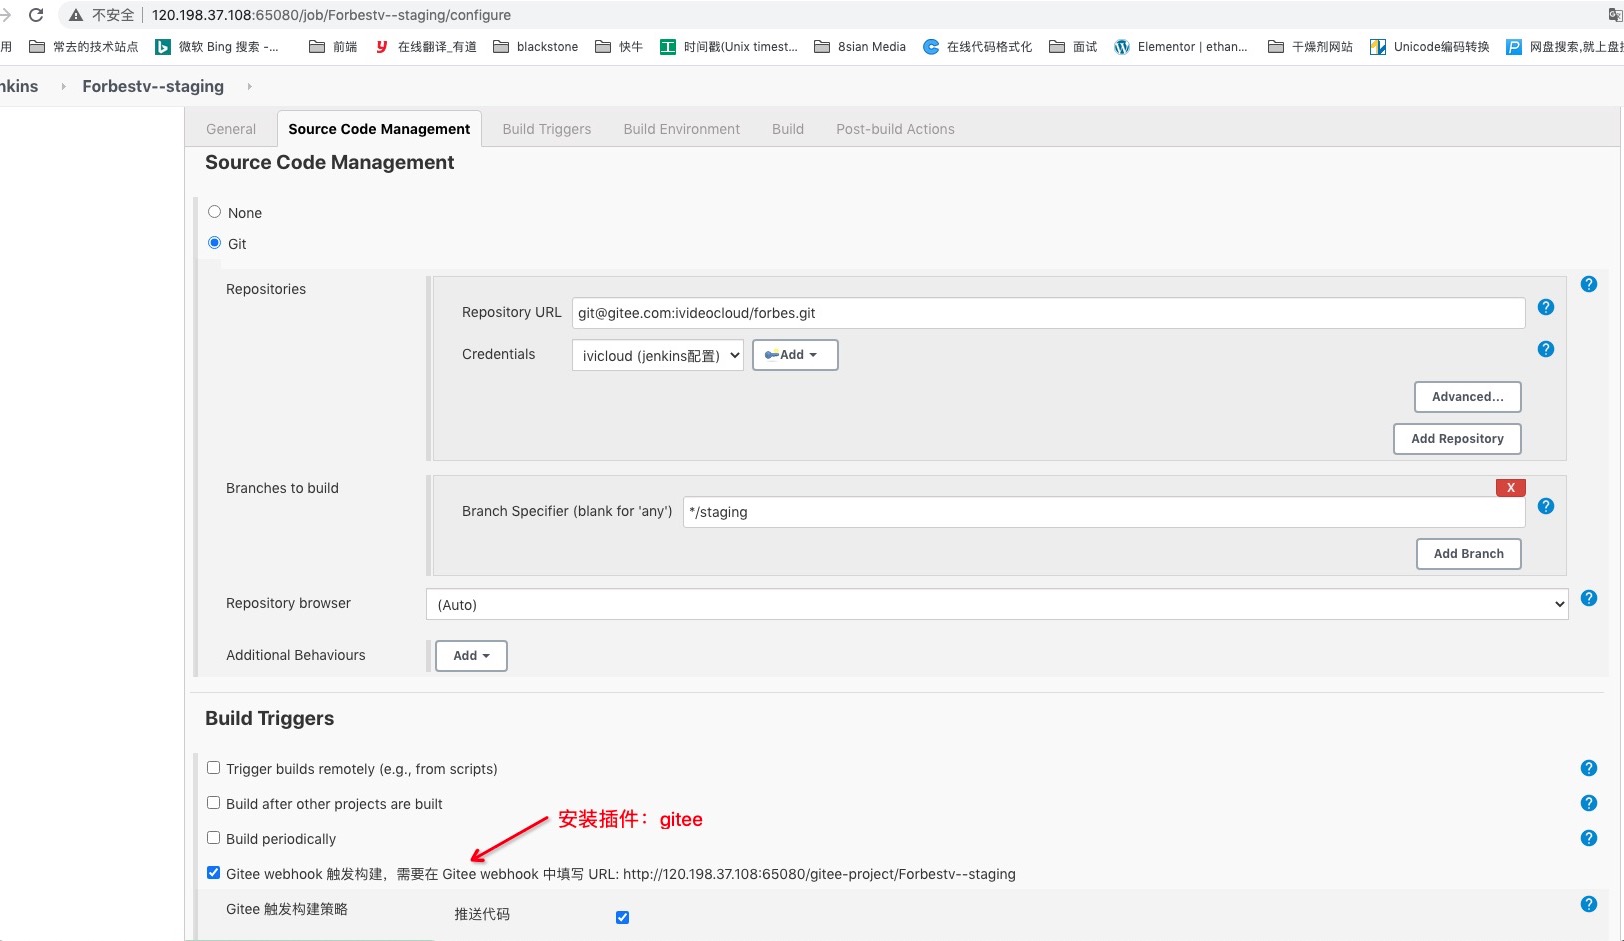Click the Advanced... button
Screen dimensions: 1624x941
pyautogui.click(x=1467, y=397)
